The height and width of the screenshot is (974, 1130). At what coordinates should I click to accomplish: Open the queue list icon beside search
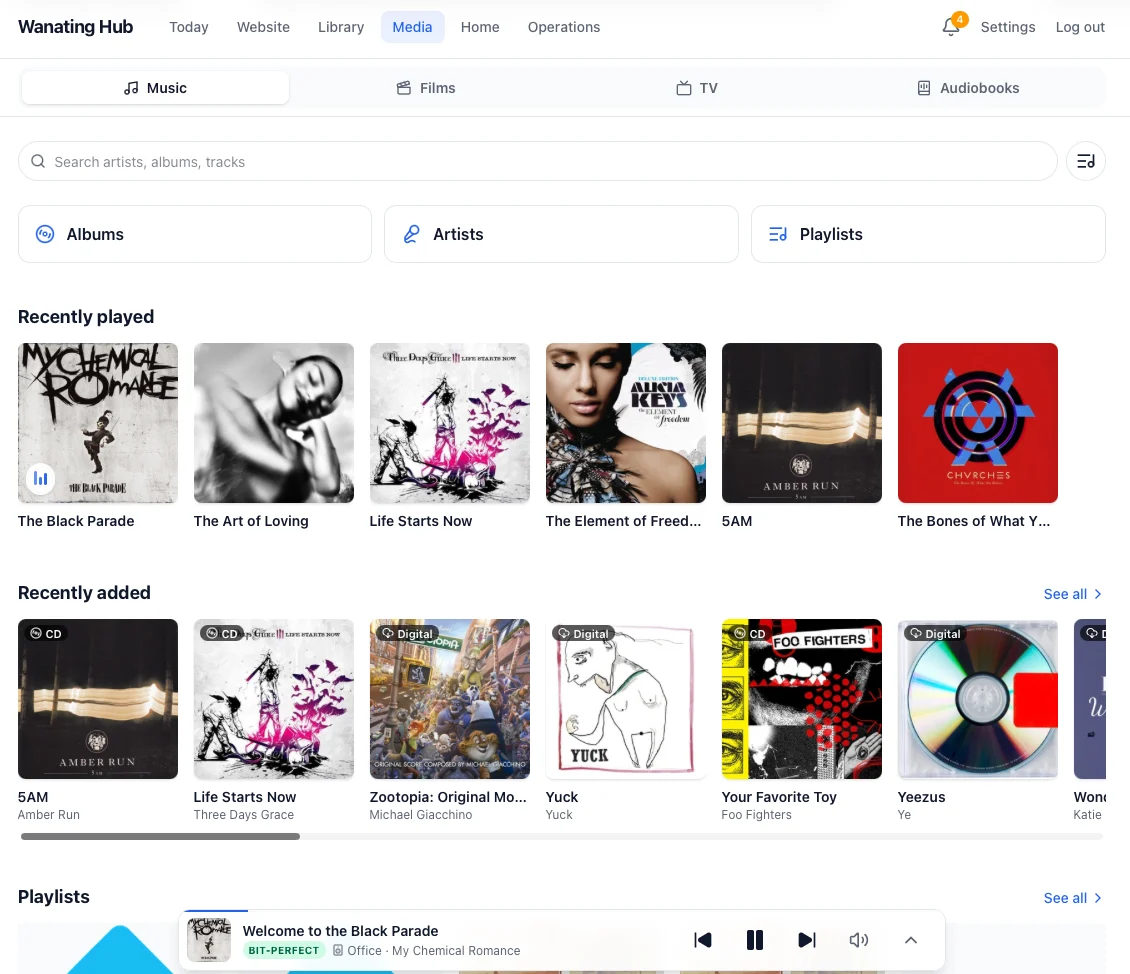[1085, 161]
